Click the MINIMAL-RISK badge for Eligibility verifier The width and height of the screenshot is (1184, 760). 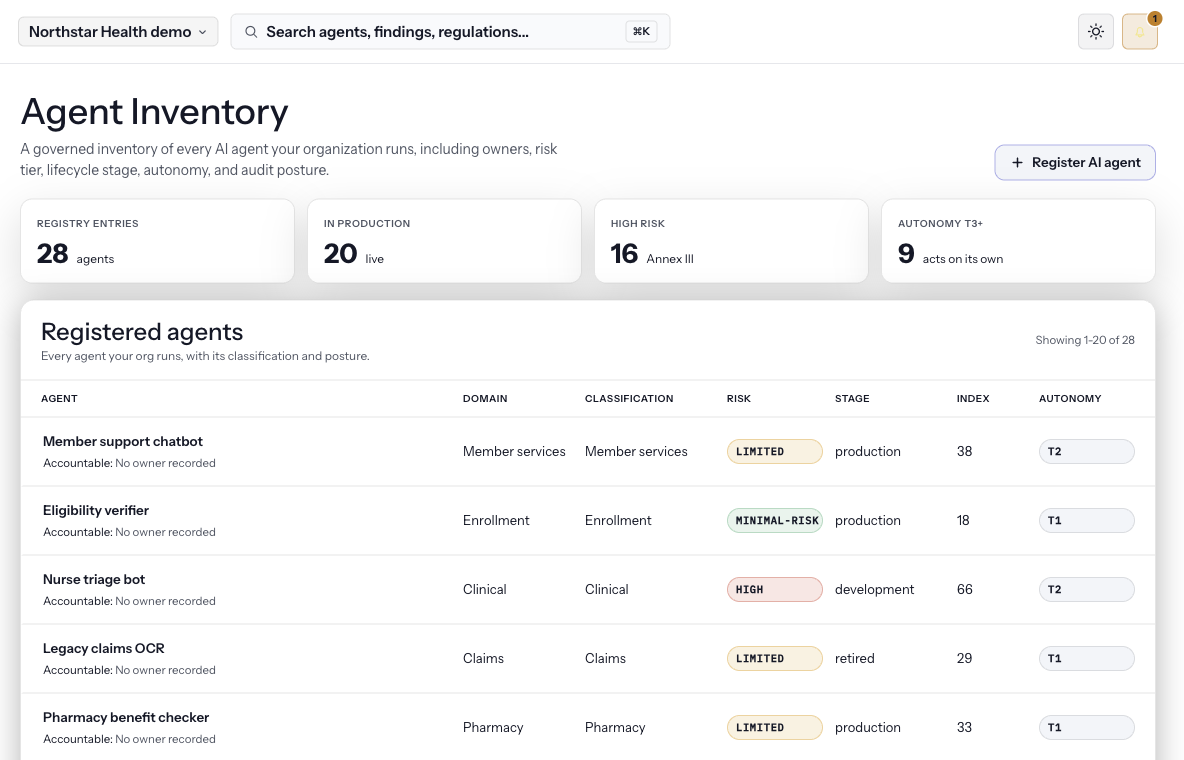tap(774, 521)
